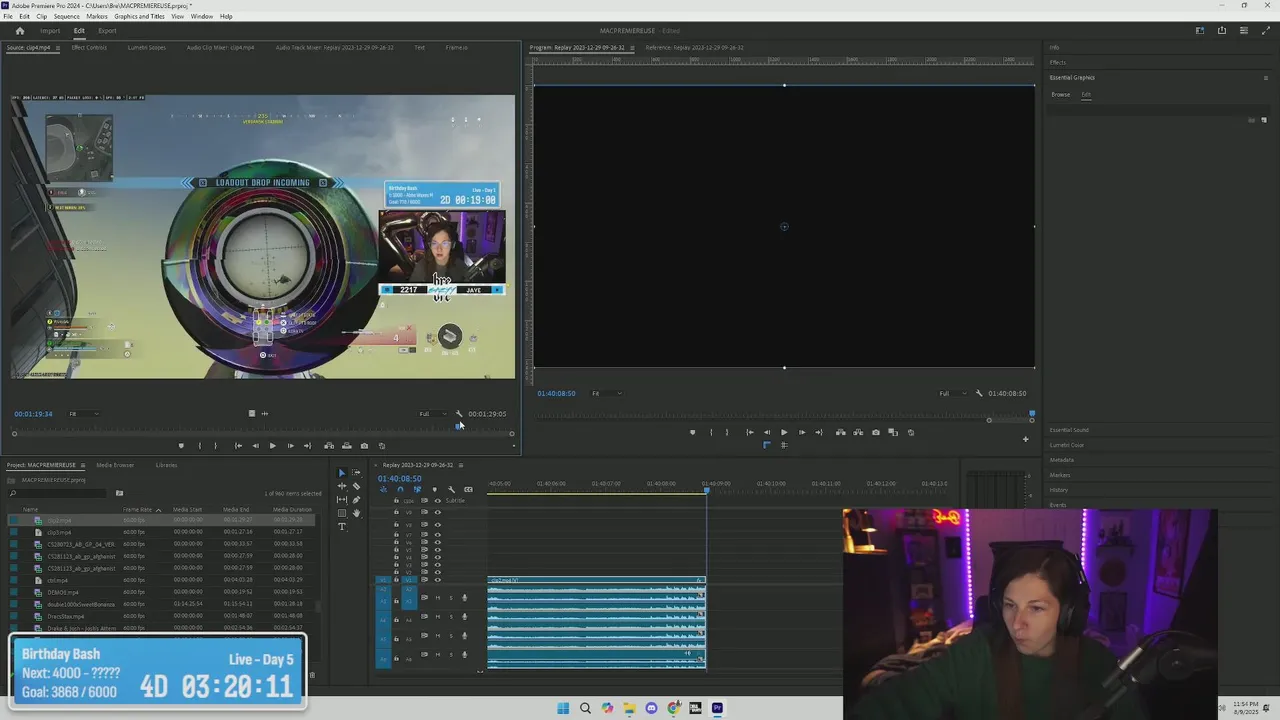Screen dimensions: 1280x720
Task: Select the Type tool
Action: 342,526
